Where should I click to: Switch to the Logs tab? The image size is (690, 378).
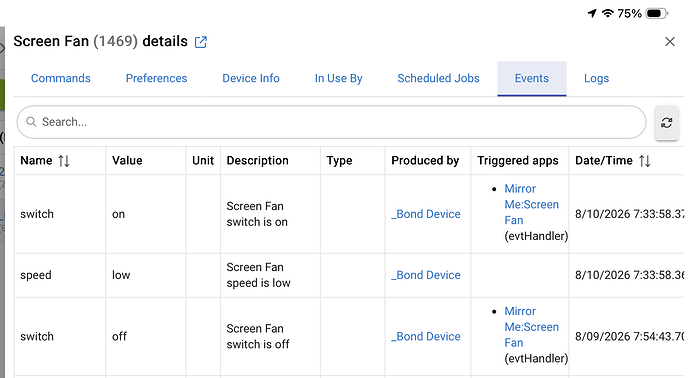596,78
